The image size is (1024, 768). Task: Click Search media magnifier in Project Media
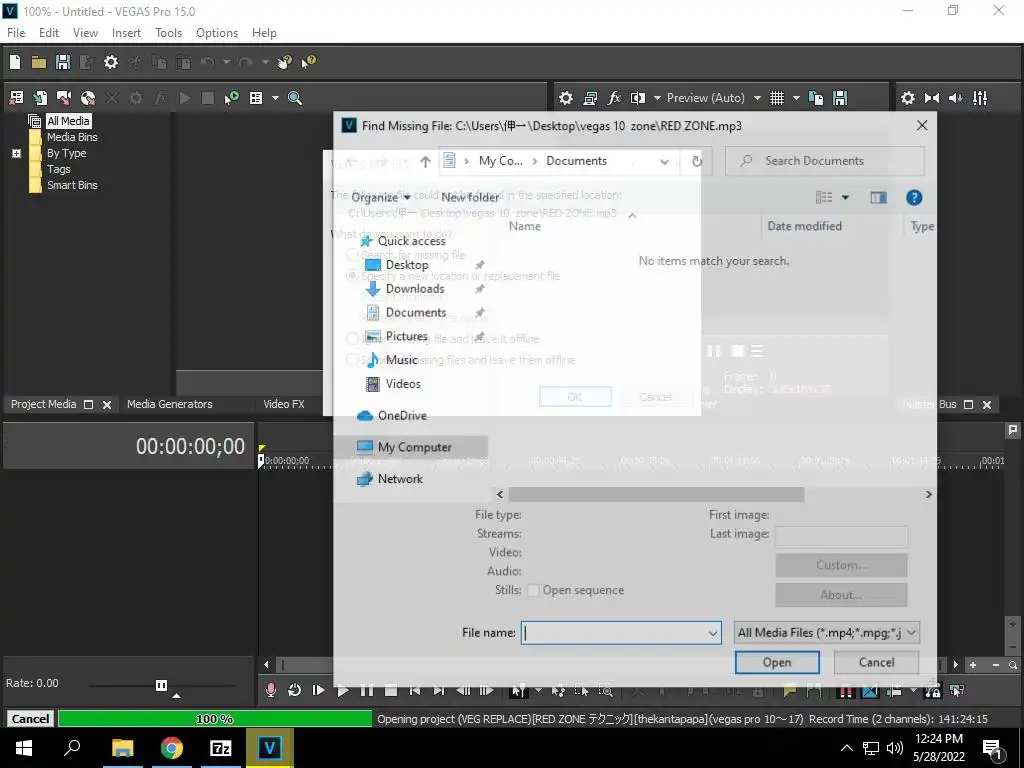[295, 98]
